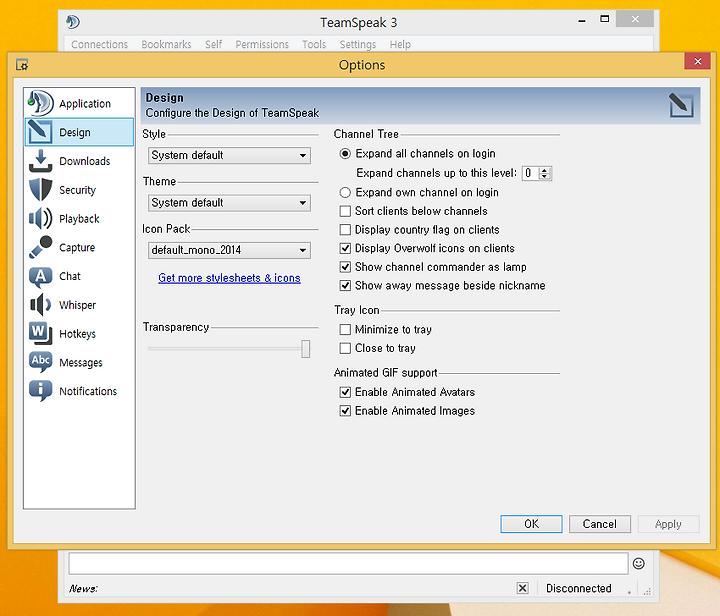Open the Playback speaker icon

[x=40, y=218]
